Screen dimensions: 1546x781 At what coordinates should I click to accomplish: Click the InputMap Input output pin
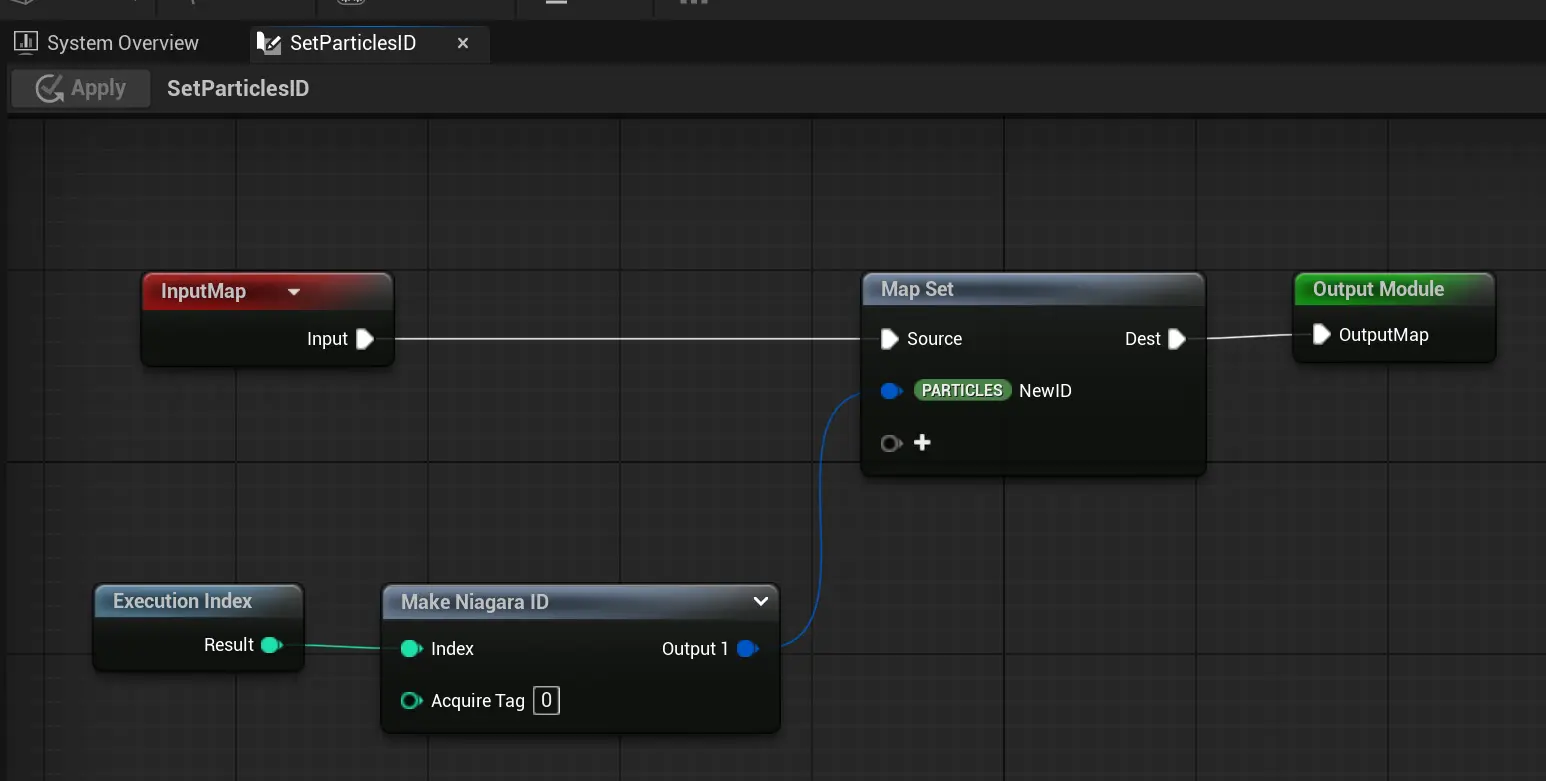[x=365, y=339]
